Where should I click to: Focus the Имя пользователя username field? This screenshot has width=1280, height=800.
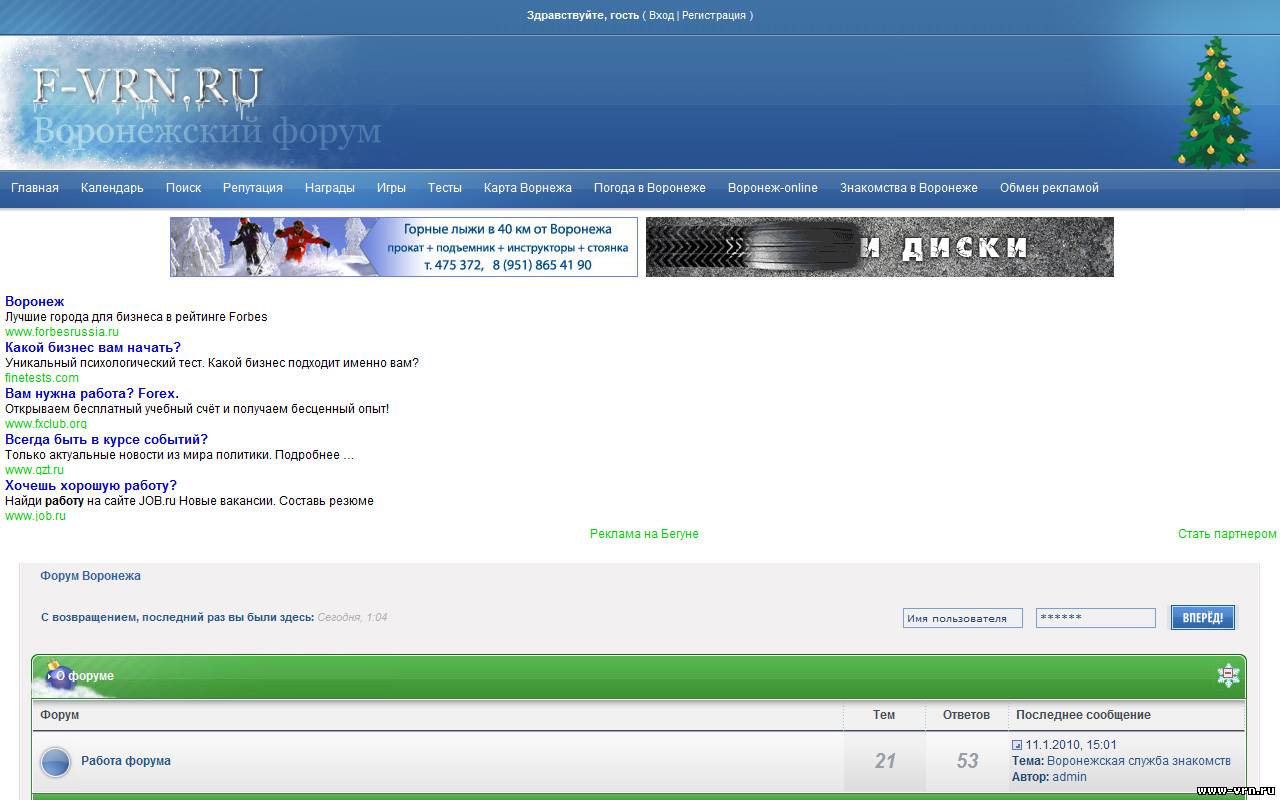point(962,618)
